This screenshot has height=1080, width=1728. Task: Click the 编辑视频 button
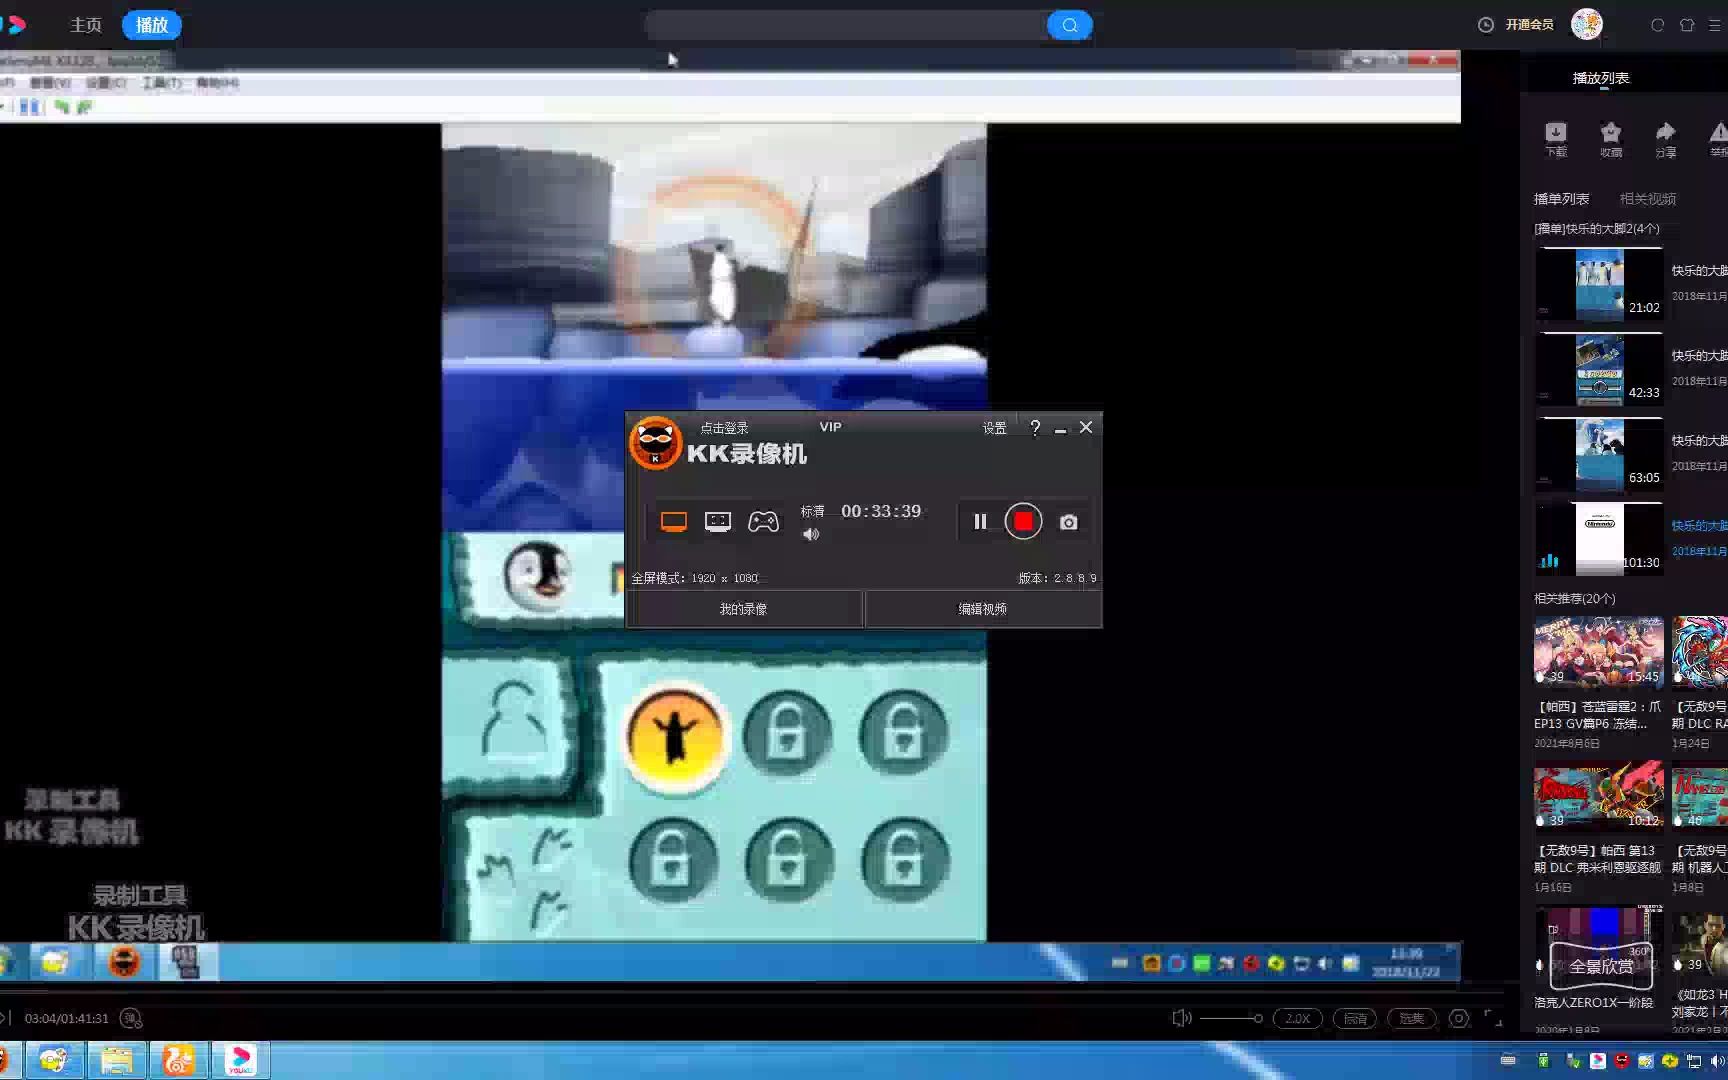[x=983, y=609]
